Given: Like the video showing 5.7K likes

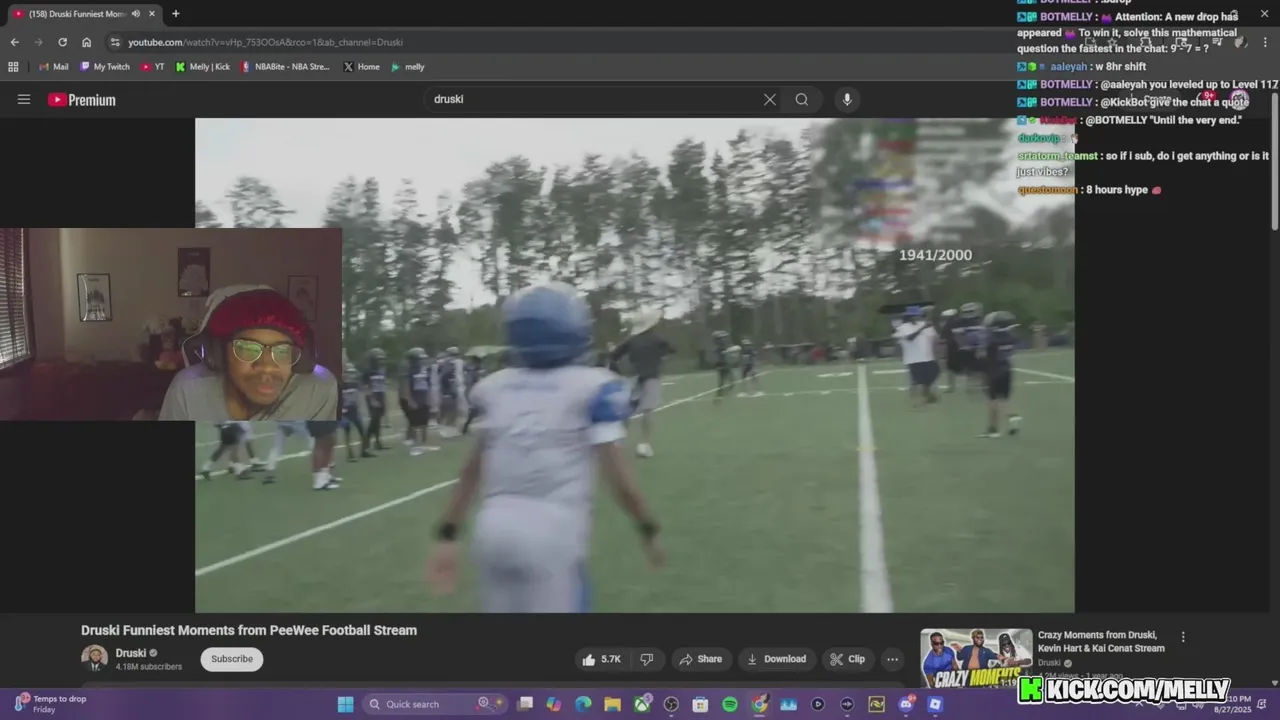Looking at the screenshot, I should tap(602, 659).
